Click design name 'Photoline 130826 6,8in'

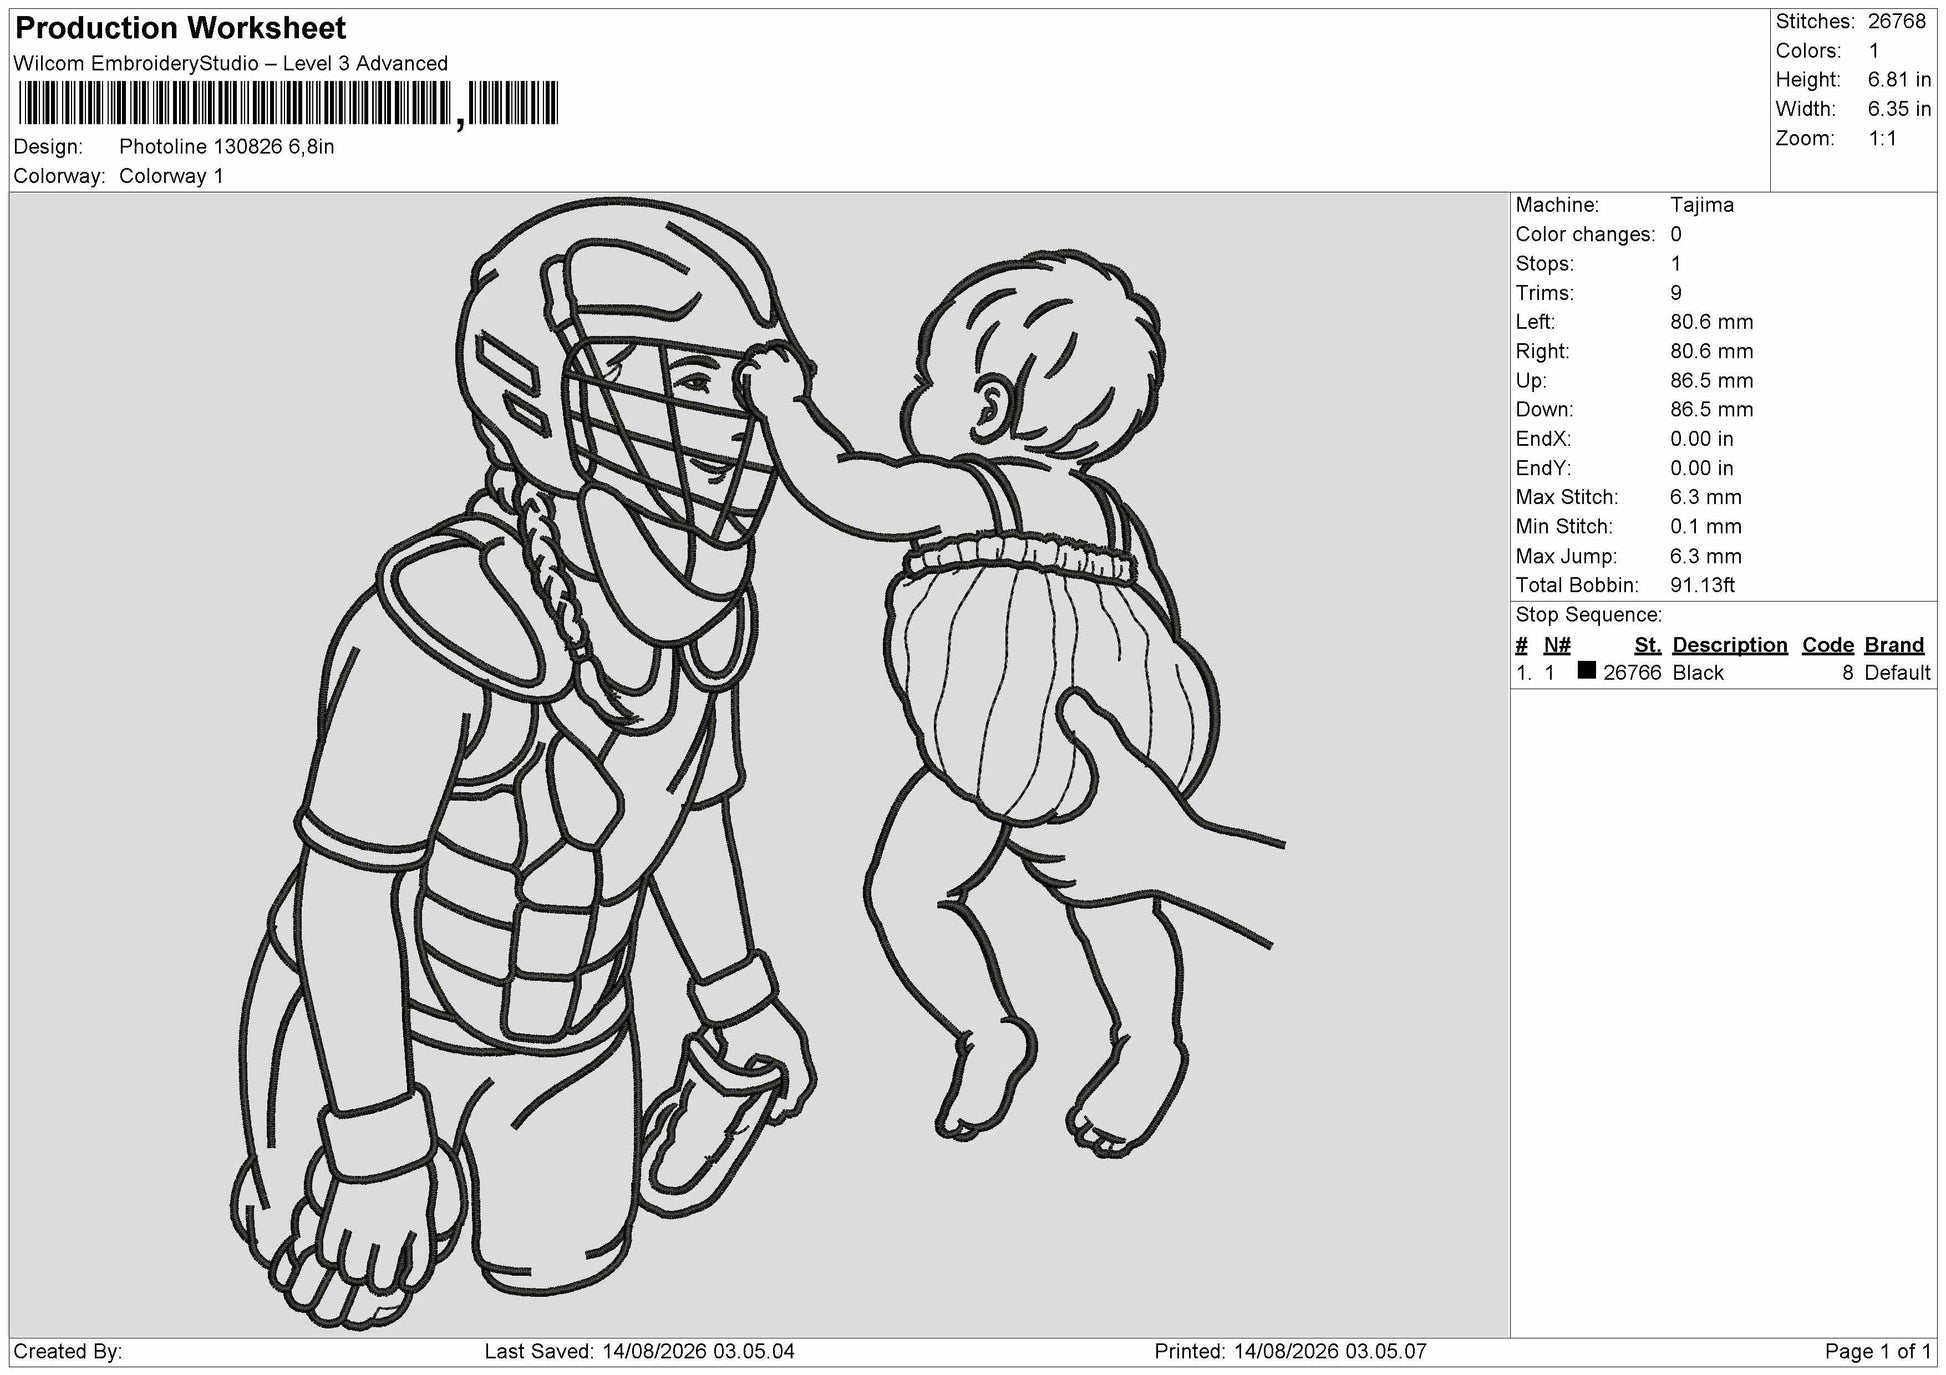227,147
